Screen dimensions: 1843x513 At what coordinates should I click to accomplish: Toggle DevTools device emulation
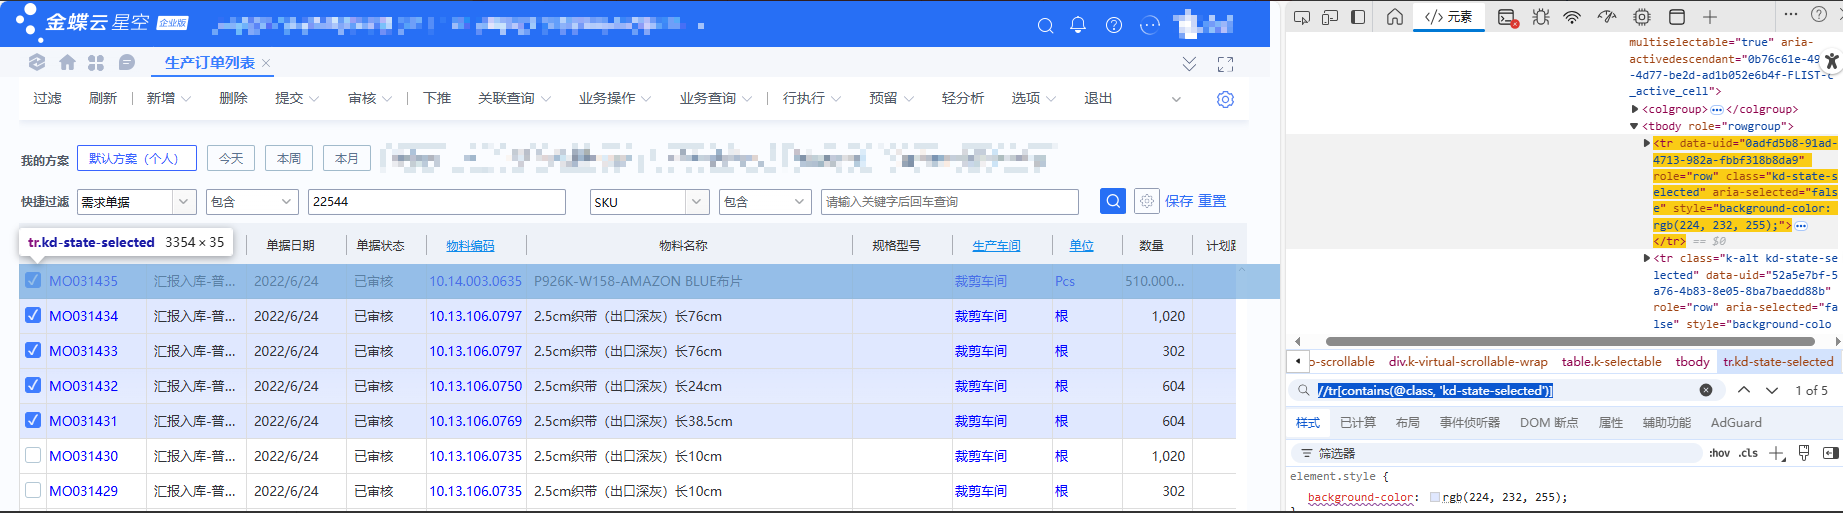tap(1330, 17)
